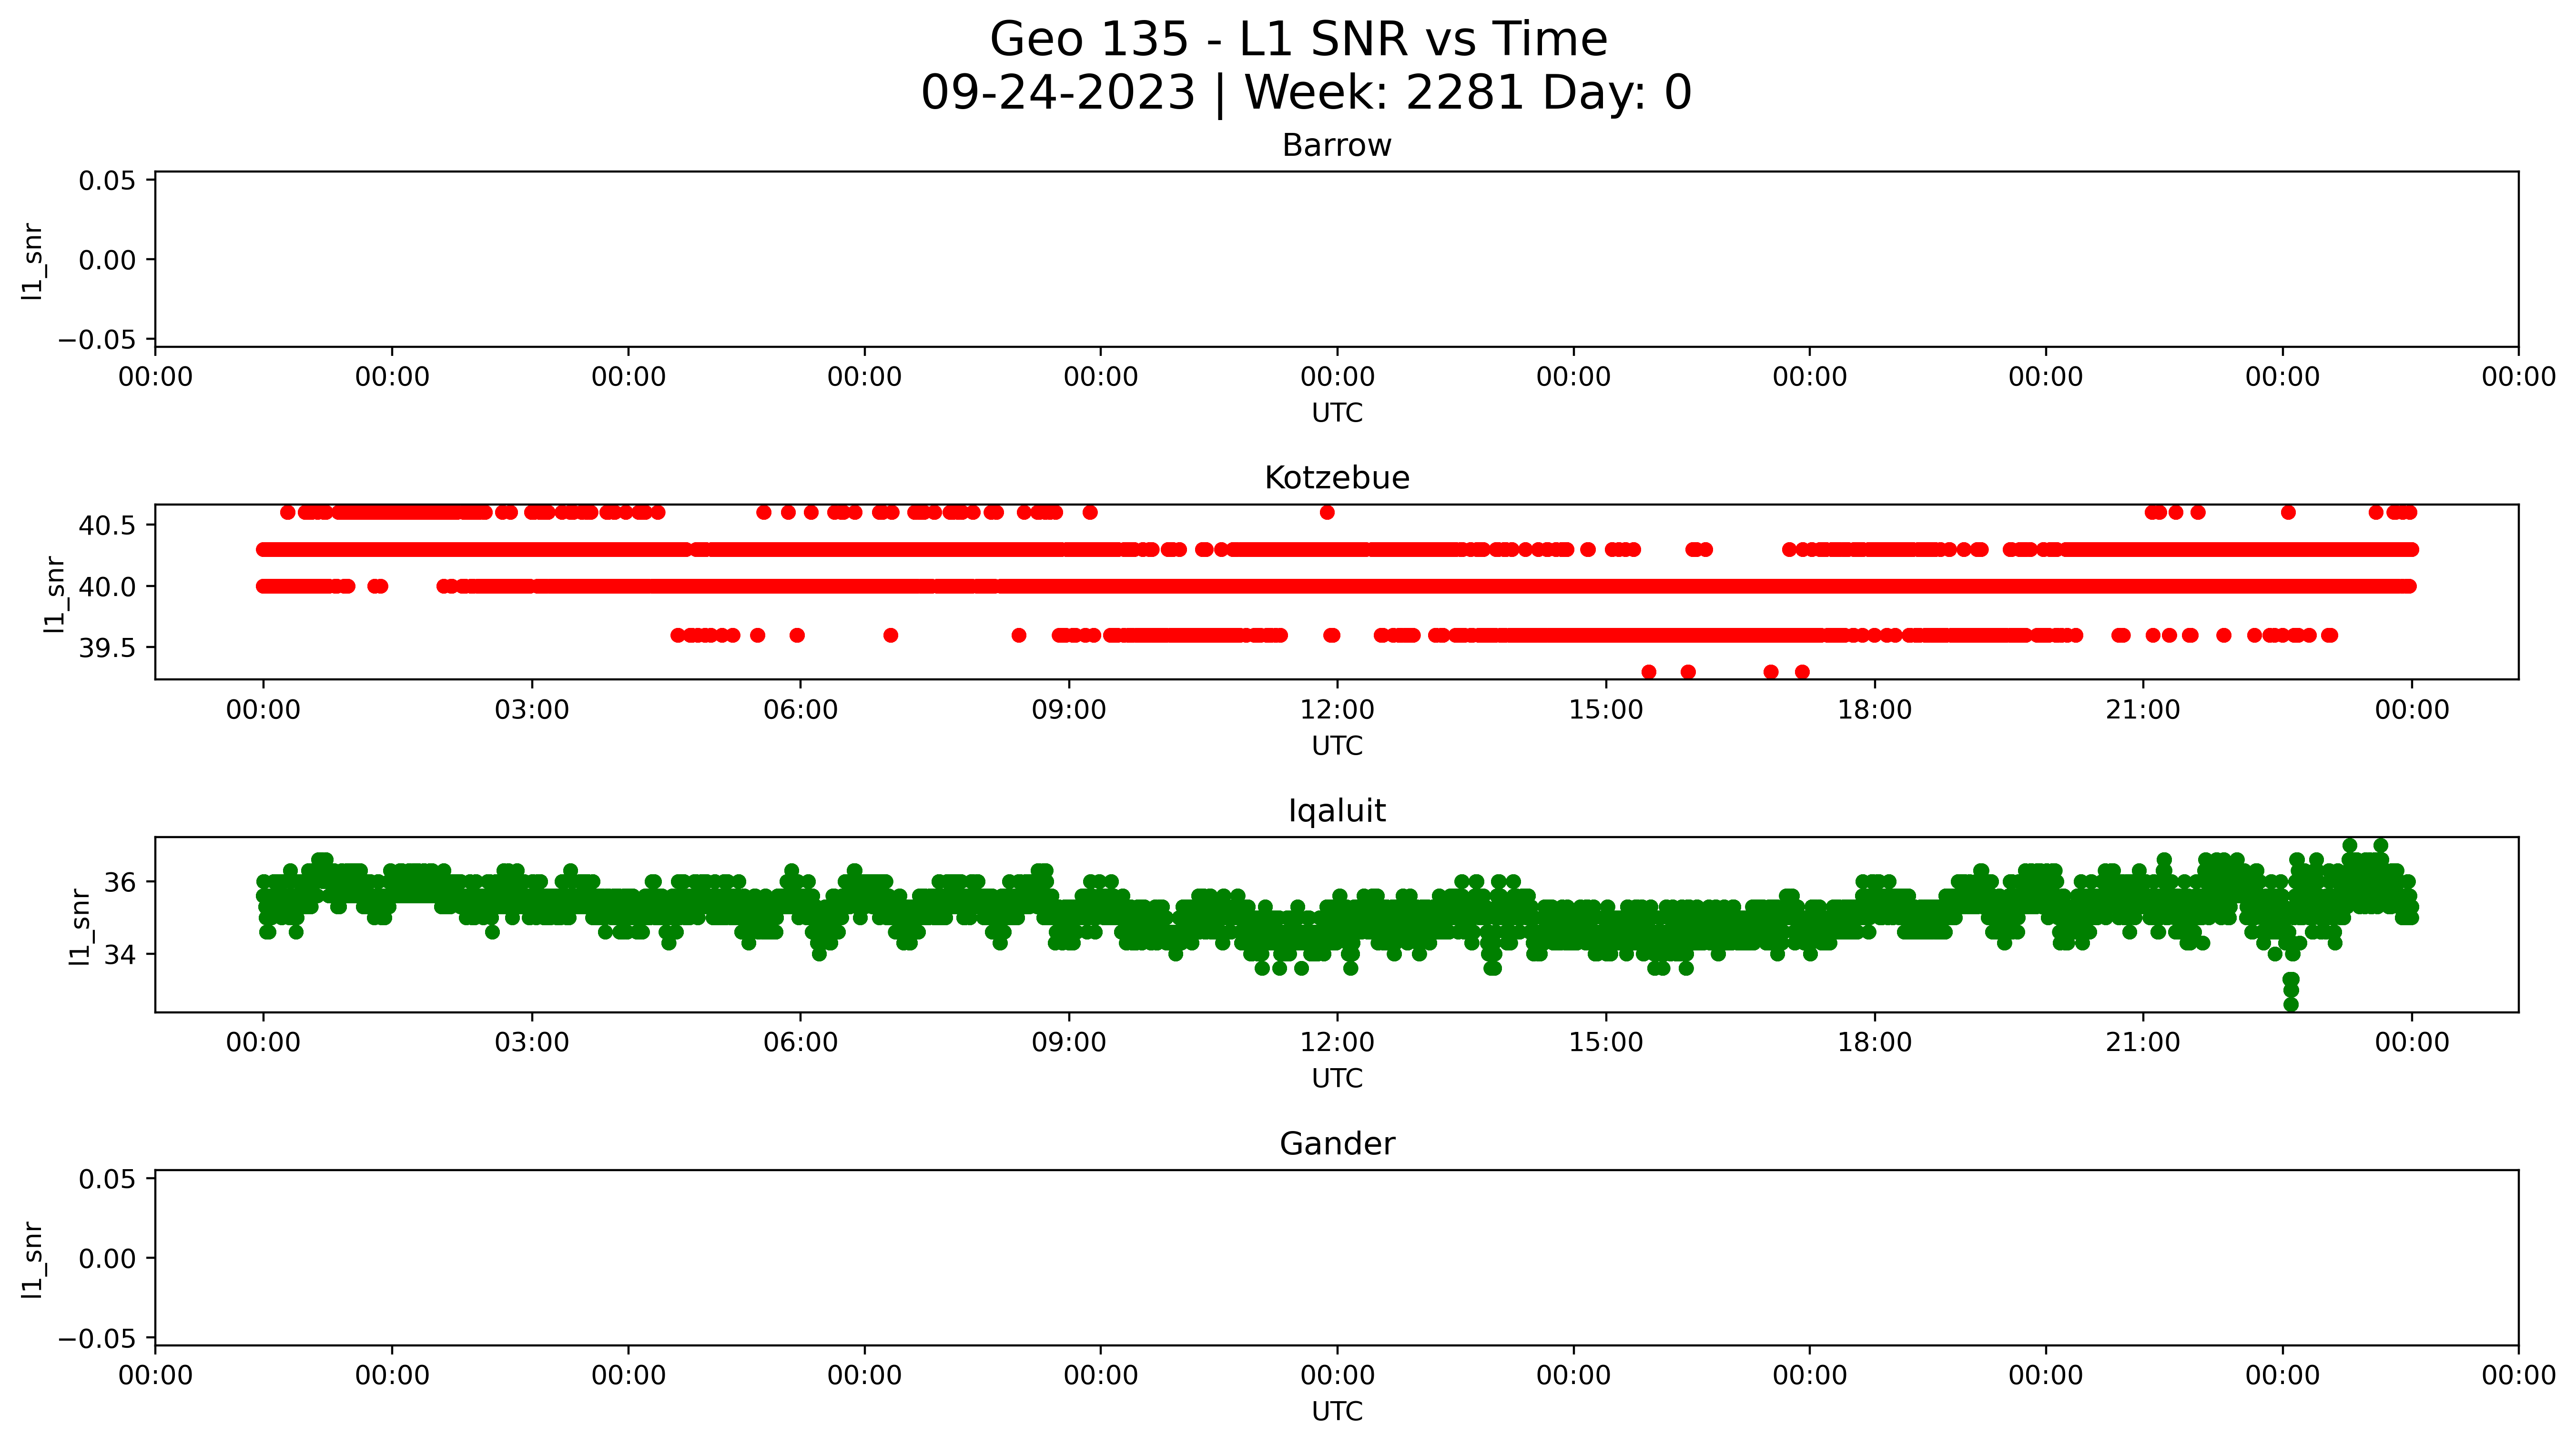Image resolution: width=2576 pixels, height=1445 pixels.
Task: Click the 21:00 x-tick on Iqaluit plot
Action: click(2143, 1043)
